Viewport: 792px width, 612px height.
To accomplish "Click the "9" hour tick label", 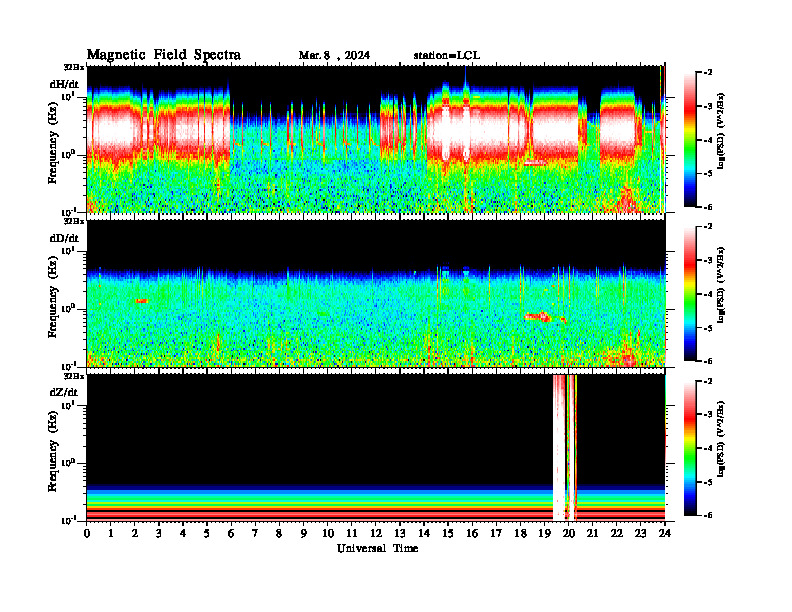I will (304, 533).
